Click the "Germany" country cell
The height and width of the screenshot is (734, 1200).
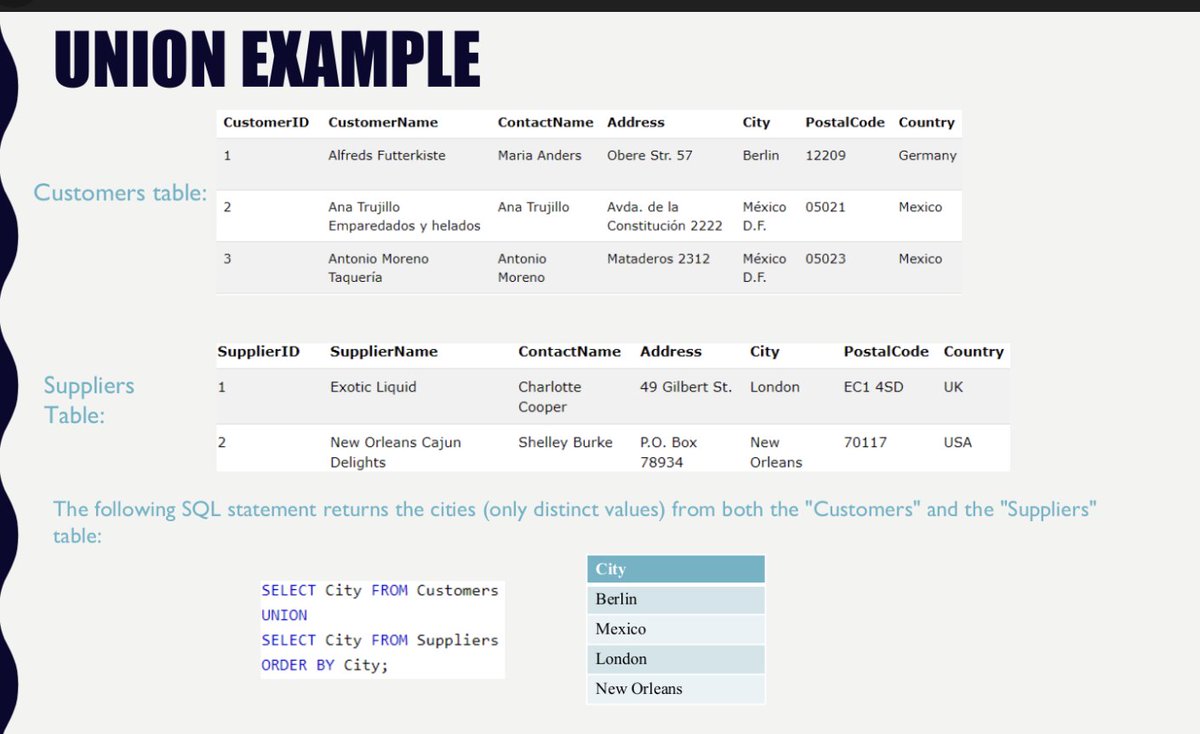click(x=927, y=155)
